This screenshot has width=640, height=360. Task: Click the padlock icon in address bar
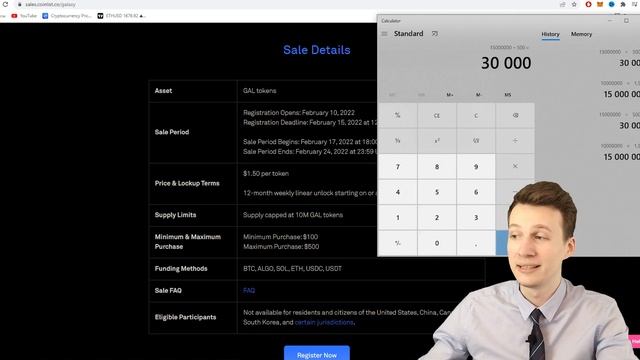tap(19, 4)
